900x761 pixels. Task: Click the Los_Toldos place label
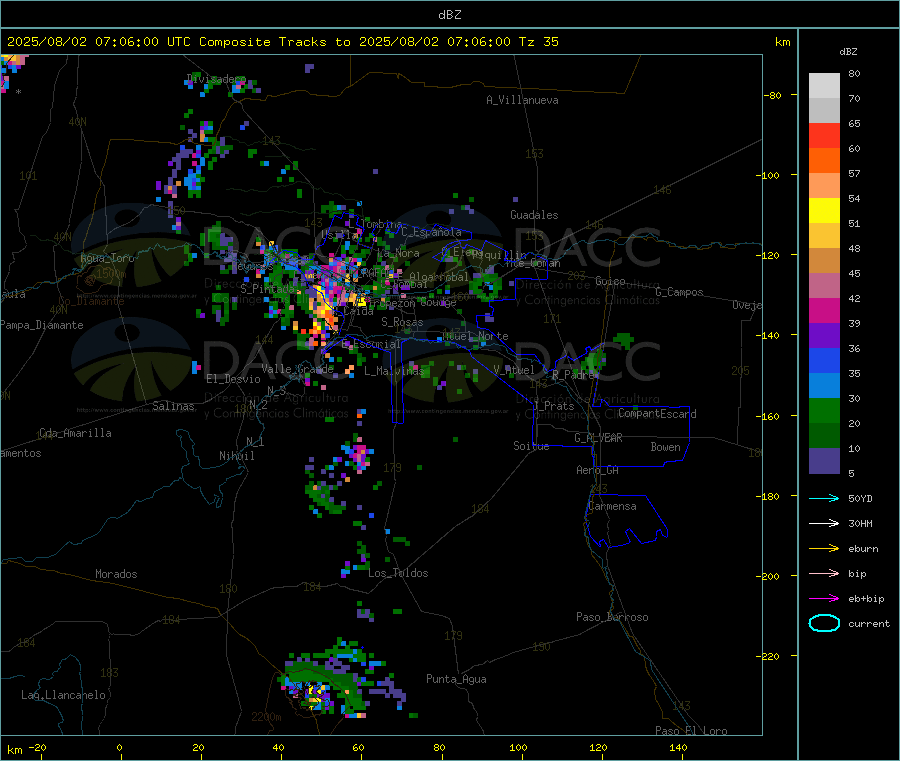tap(398, 573)
